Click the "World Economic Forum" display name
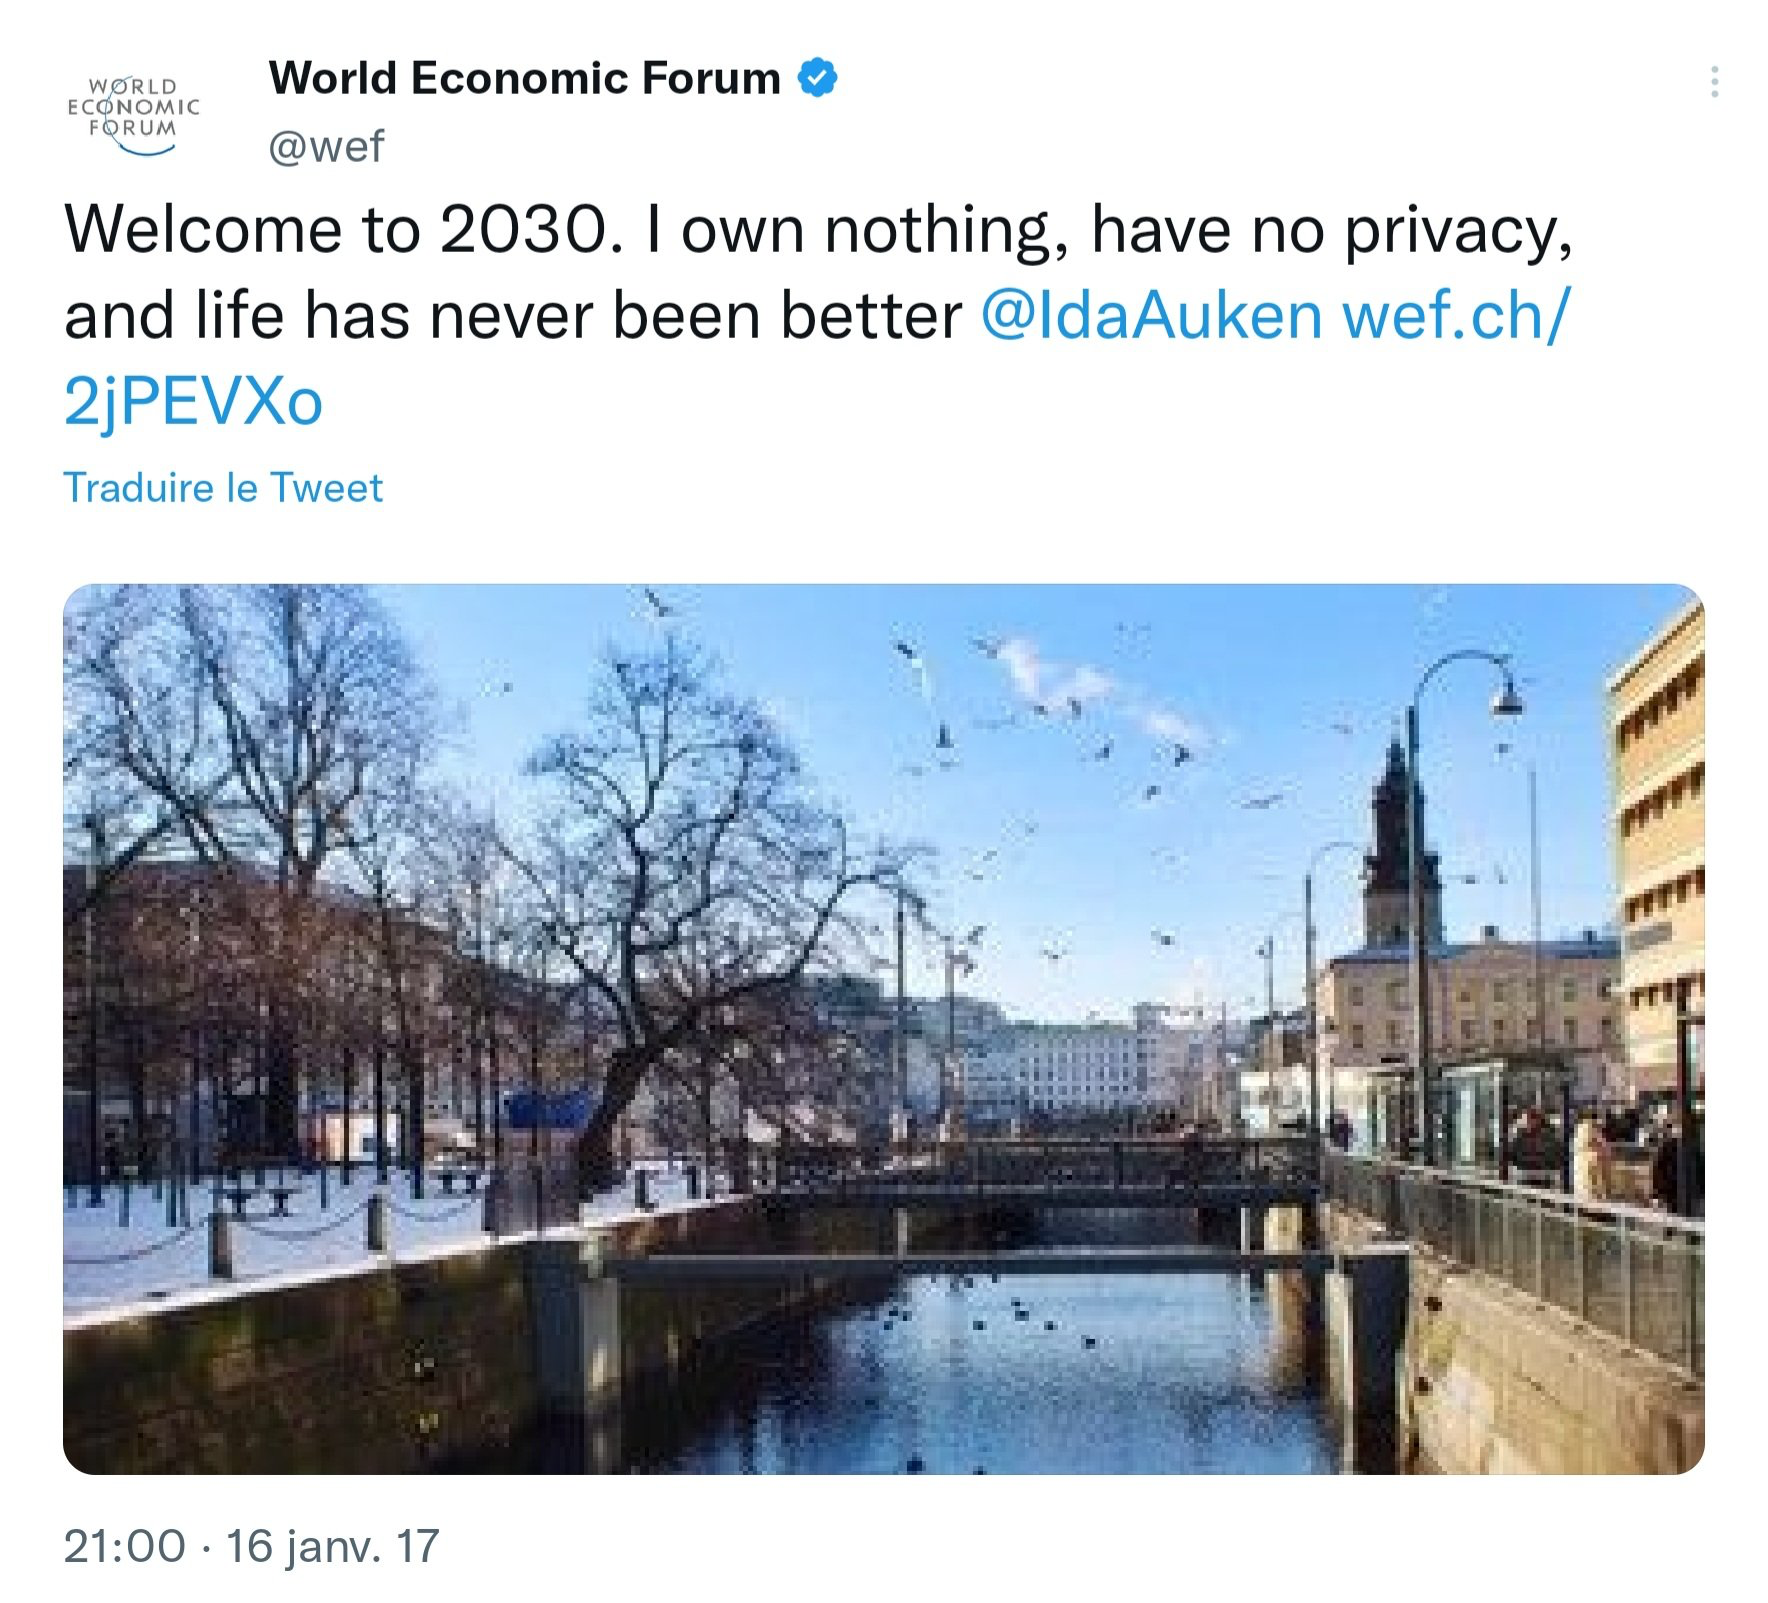 [524, 78]
